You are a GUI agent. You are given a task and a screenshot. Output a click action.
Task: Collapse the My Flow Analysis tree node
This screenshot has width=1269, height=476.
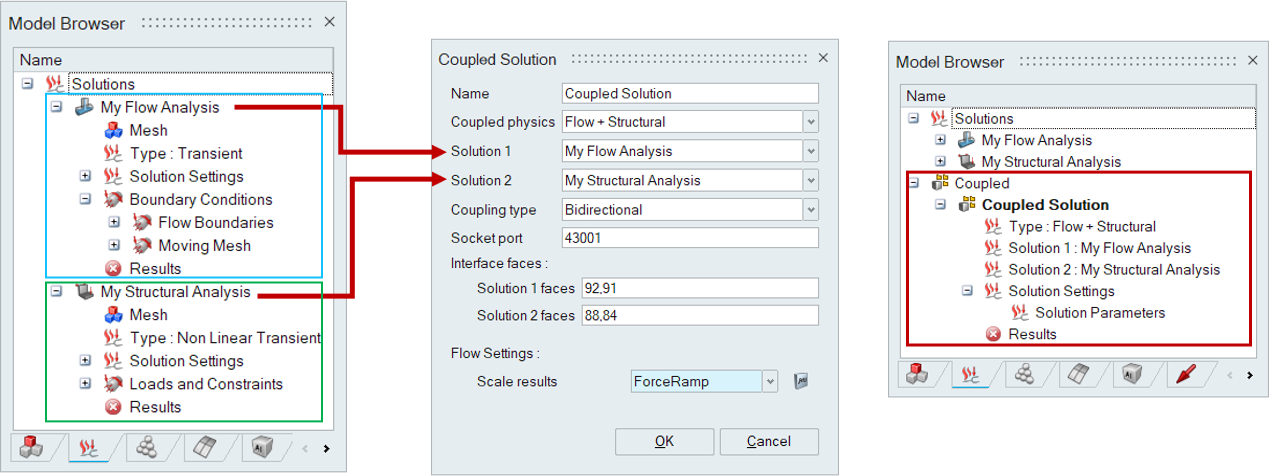(57, 107)
